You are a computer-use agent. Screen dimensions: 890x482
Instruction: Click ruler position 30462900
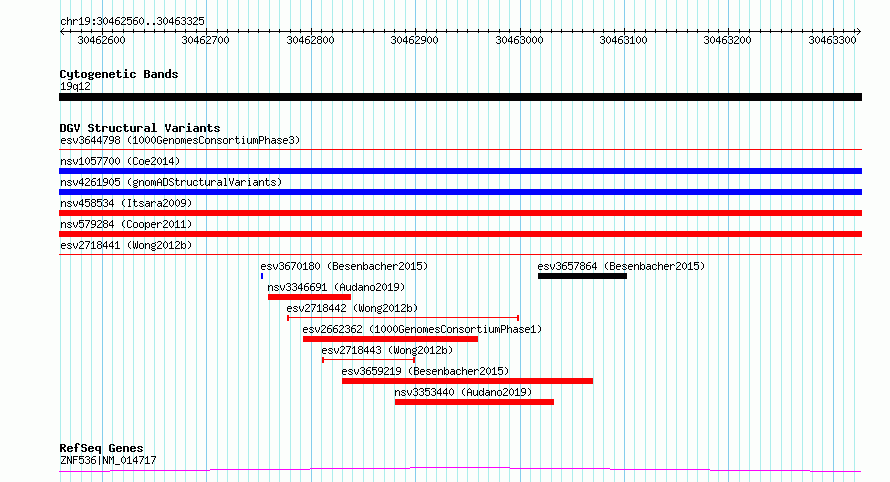pos(414,40)
